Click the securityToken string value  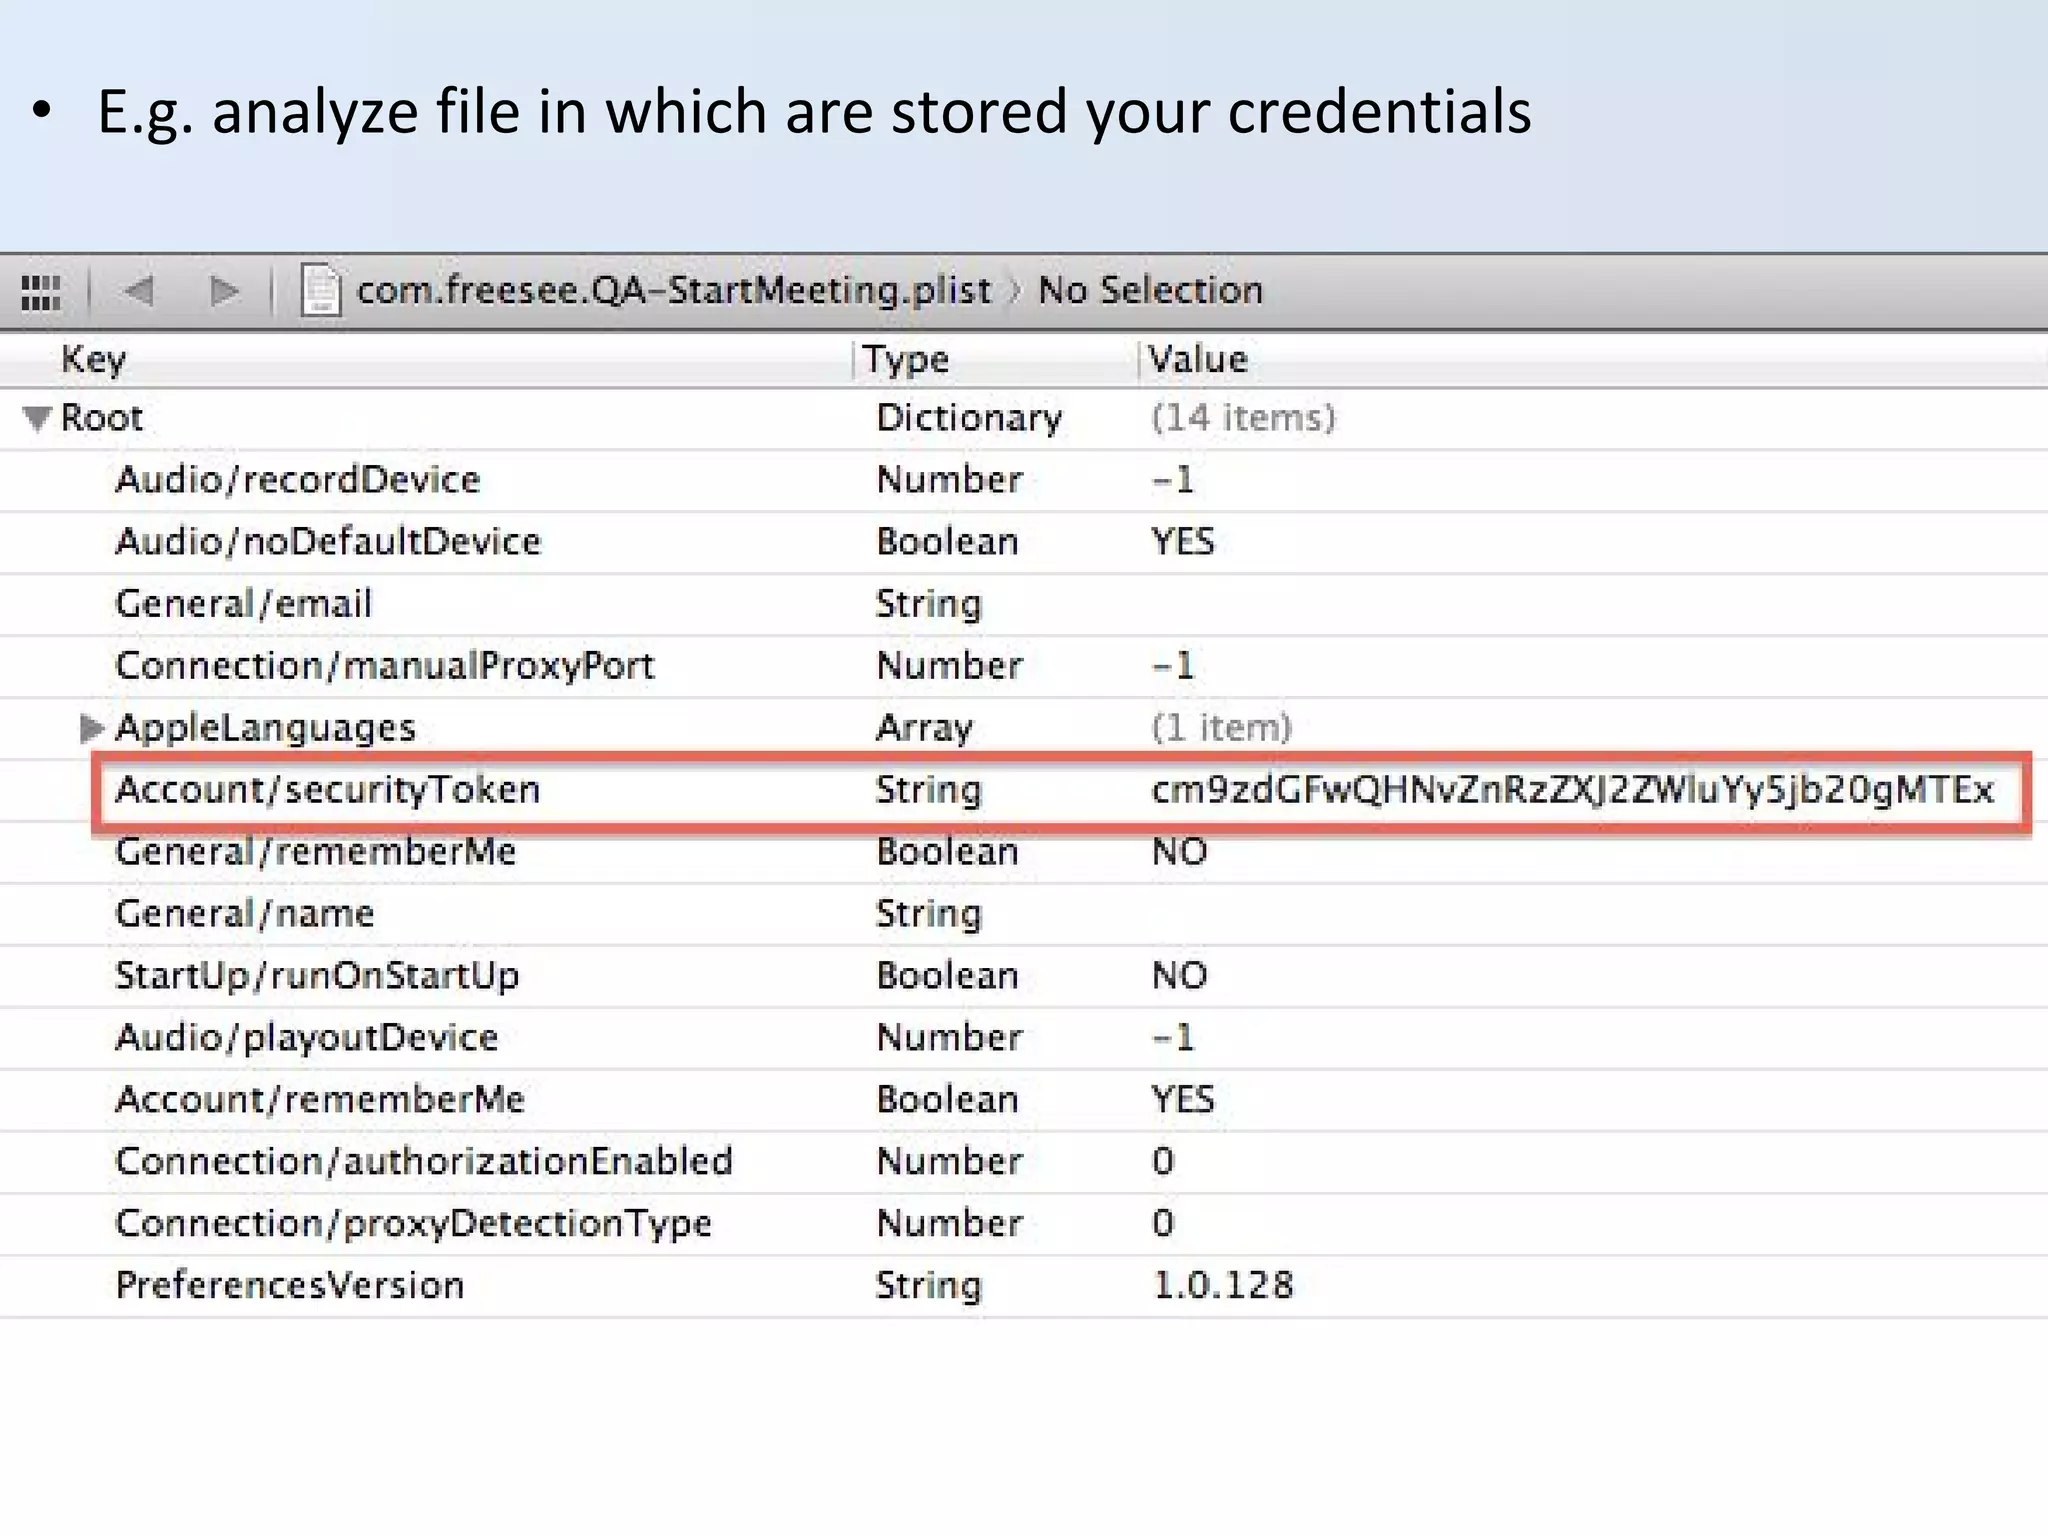pyautogui.click(x=1572, y=790)
